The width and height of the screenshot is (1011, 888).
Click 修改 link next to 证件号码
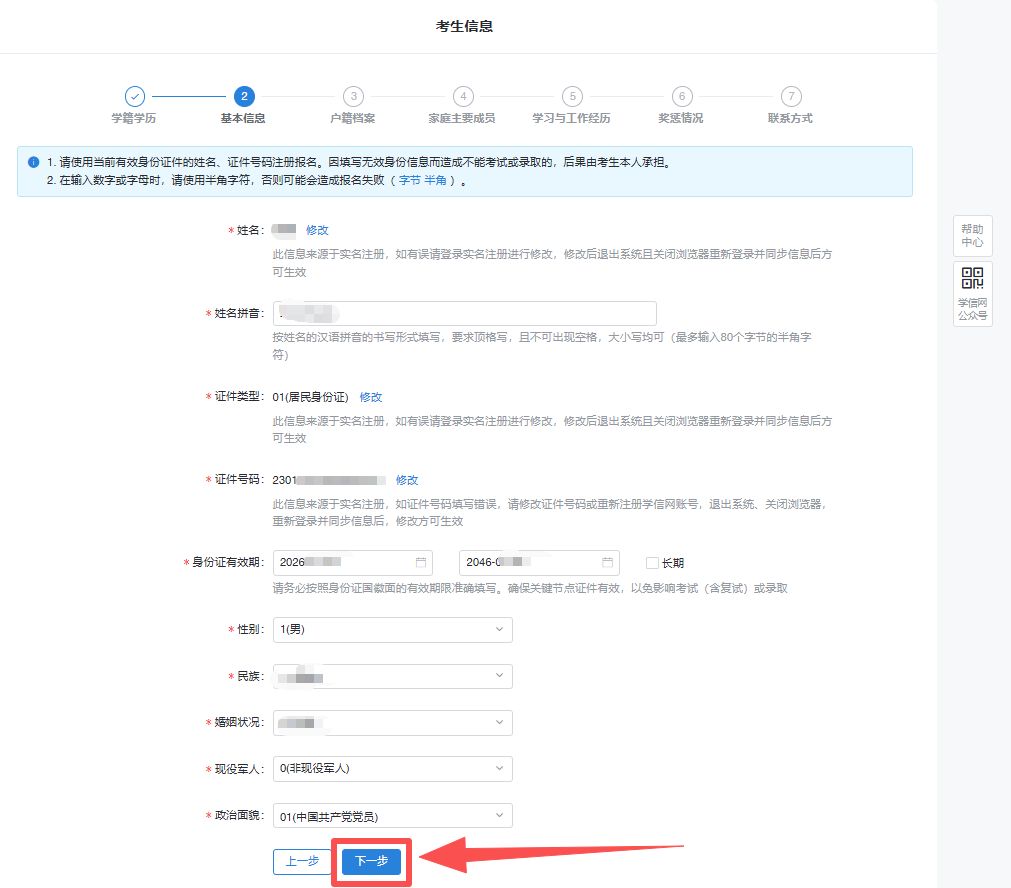click(x=407, y=480)
